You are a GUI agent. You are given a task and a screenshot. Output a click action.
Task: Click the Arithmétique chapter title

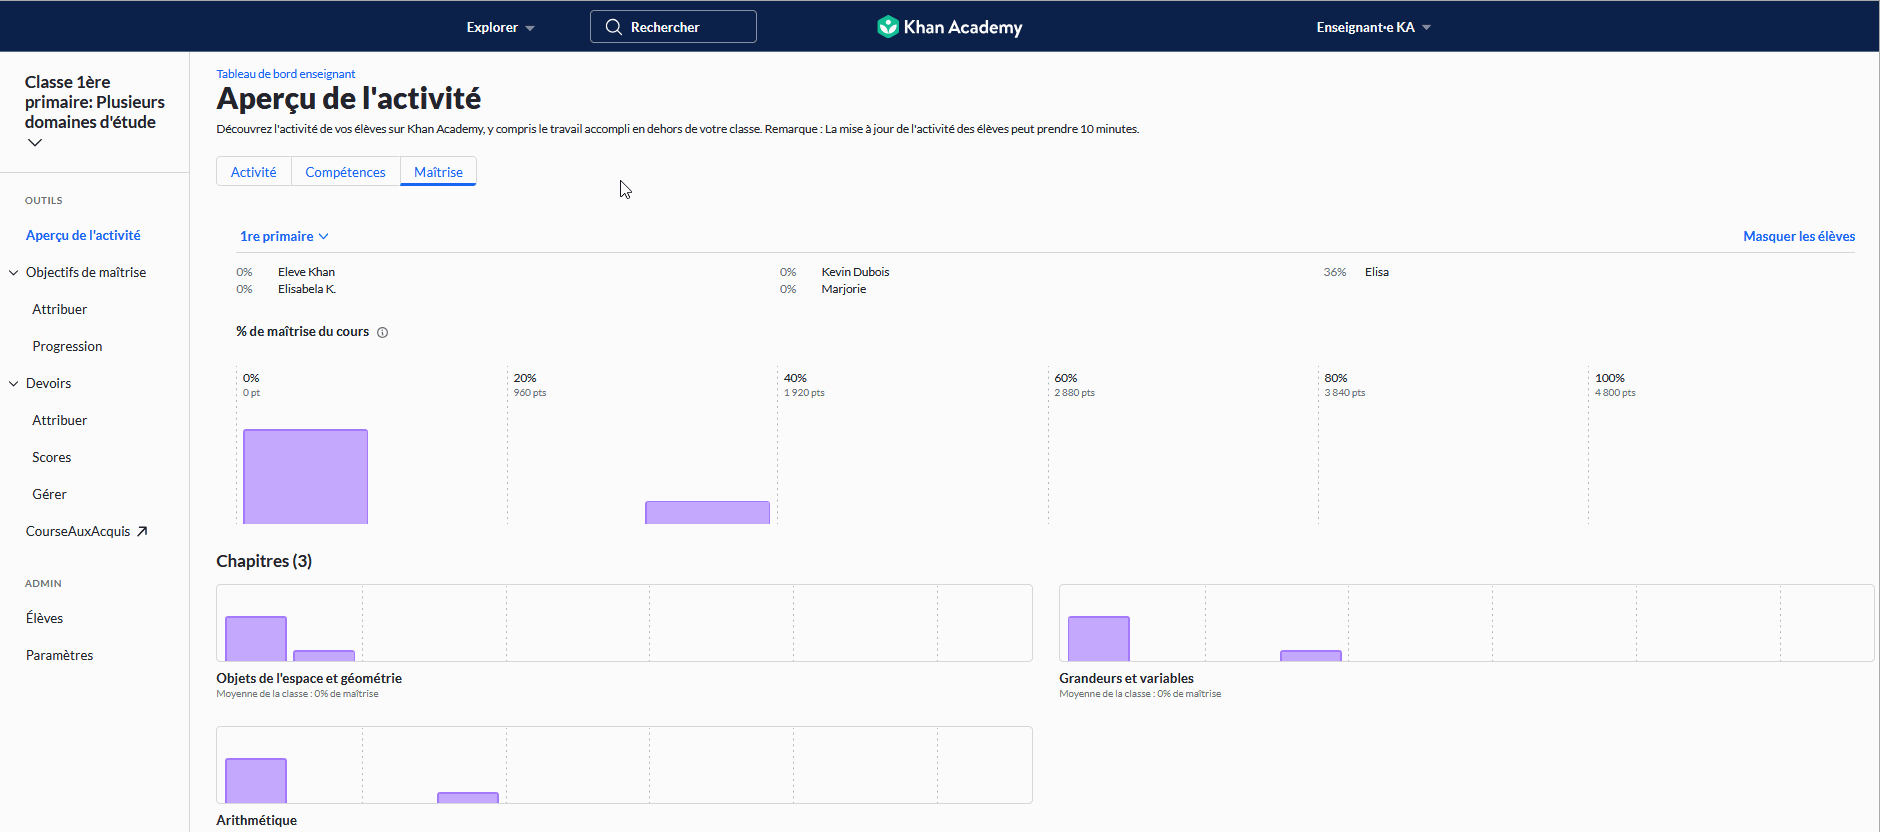[x=257, y=820]
